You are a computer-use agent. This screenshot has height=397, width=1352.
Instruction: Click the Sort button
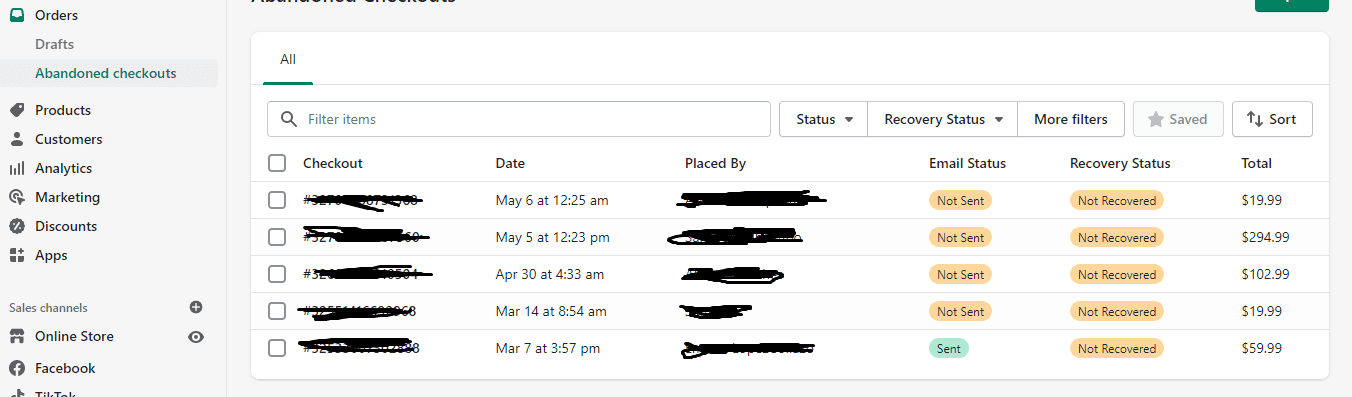pyautogui.click(x=1272, y=119)
